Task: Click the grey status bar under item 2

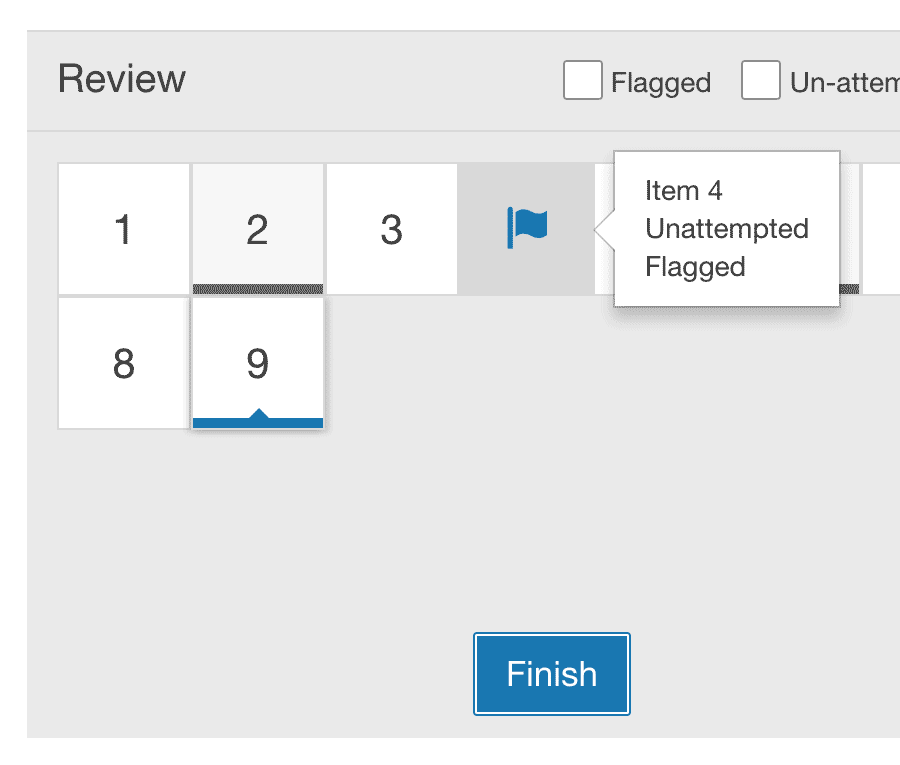Action: [258, 289]
